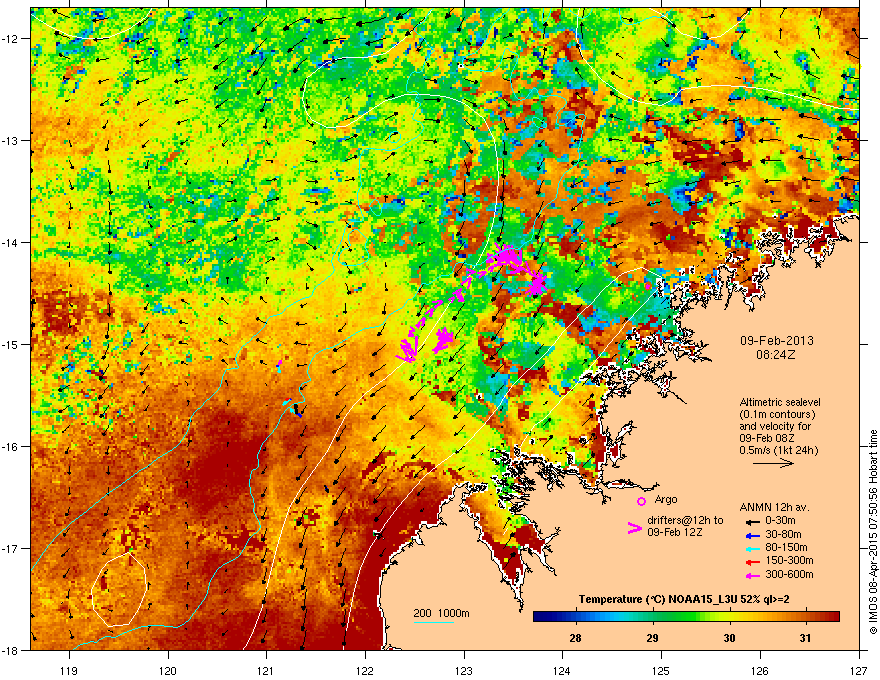
Task: Select the cyan 80-150m arrow symbol
Action: pyautogui.click(x=752, y=548)
